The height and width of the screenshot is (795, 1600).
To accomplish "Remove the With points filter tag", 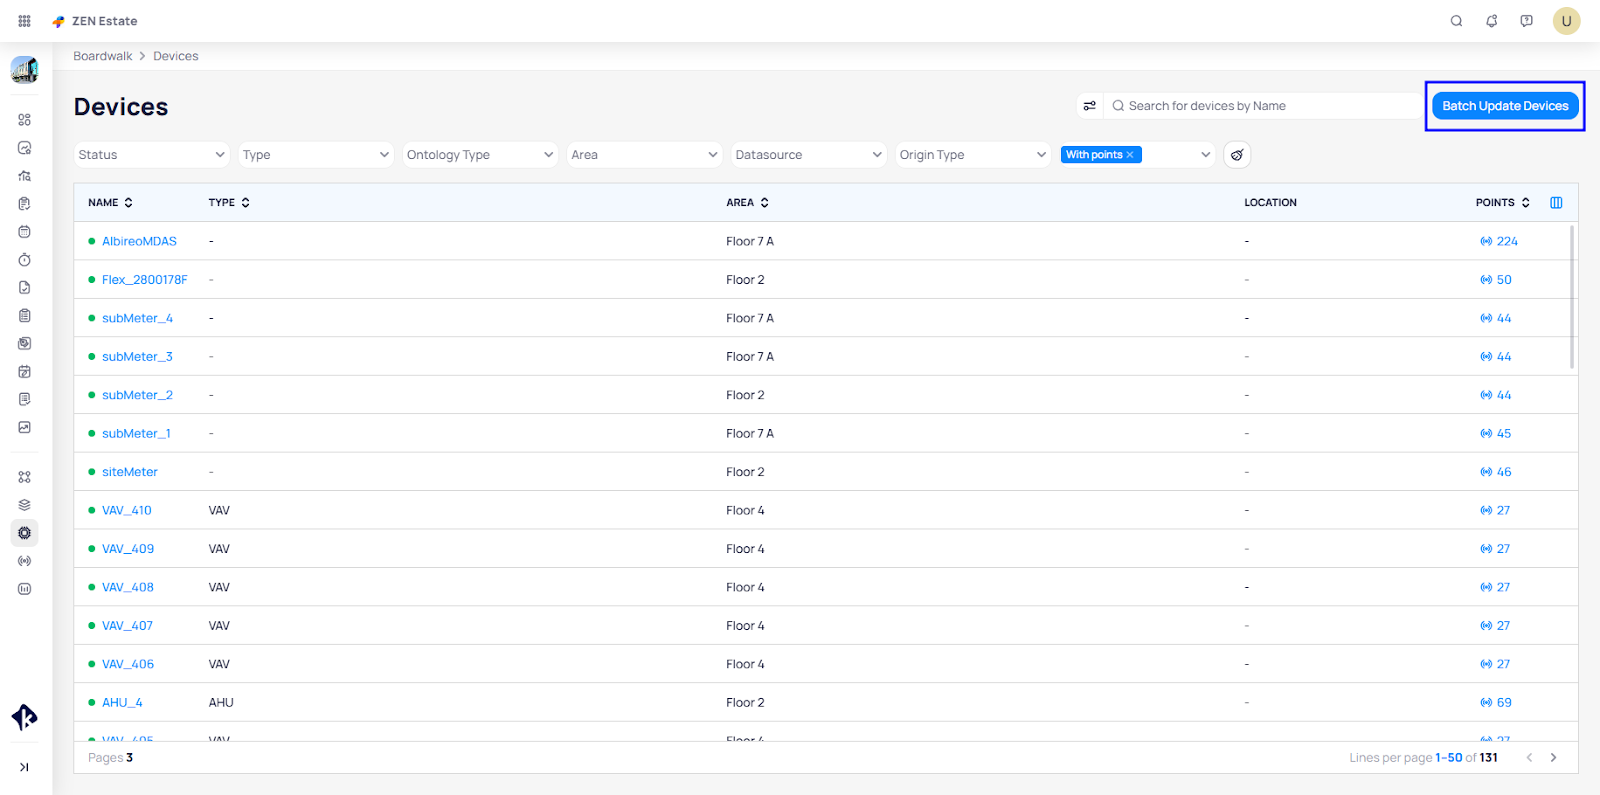I will [x=1130, y=155].
